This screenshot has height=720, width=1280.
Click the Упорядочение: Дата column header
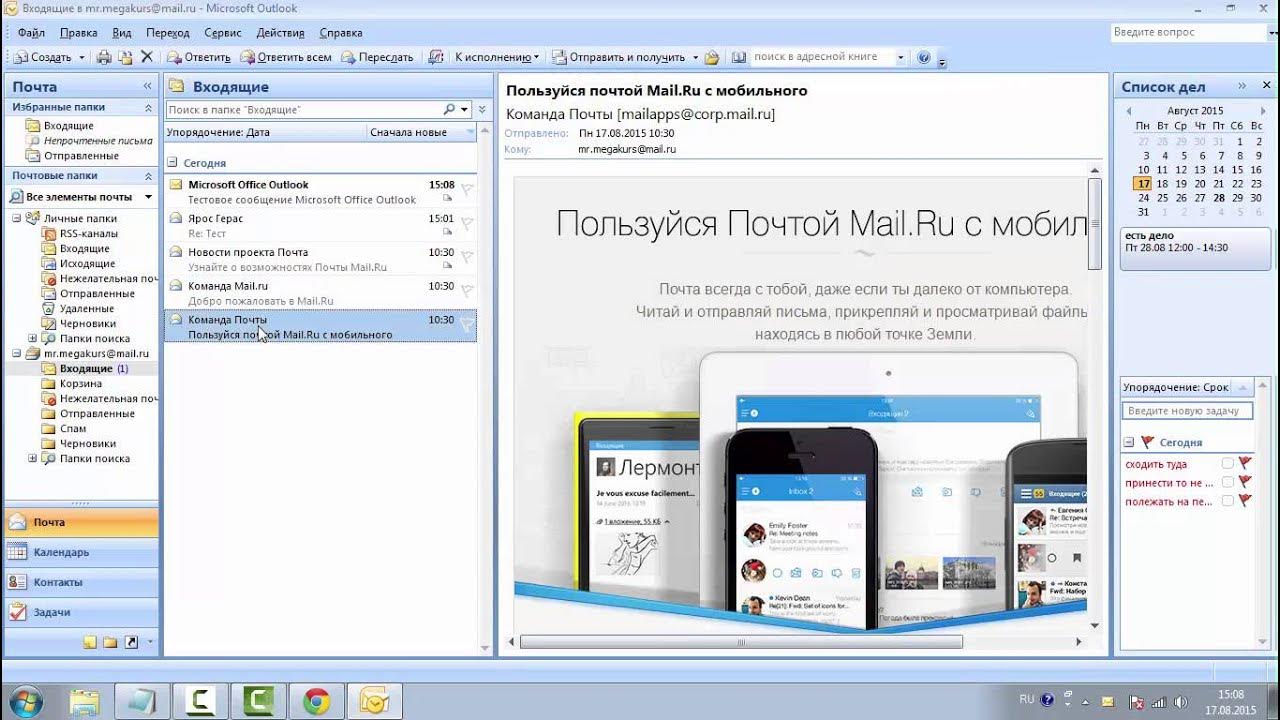[264, 132]
